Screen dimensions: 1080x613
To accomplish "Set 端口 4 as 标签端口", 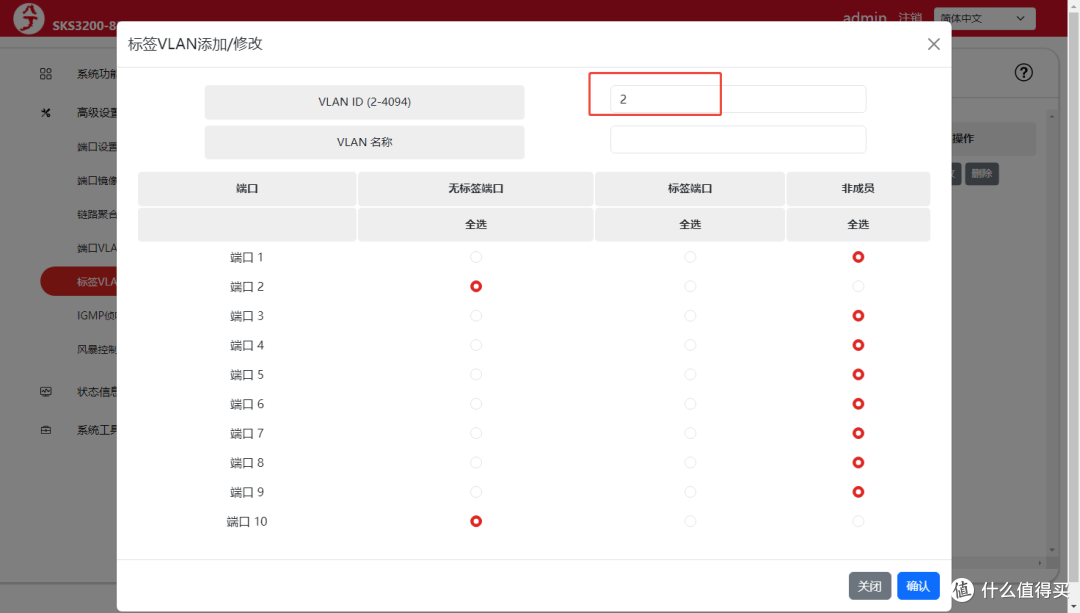I will click(690, 345).
